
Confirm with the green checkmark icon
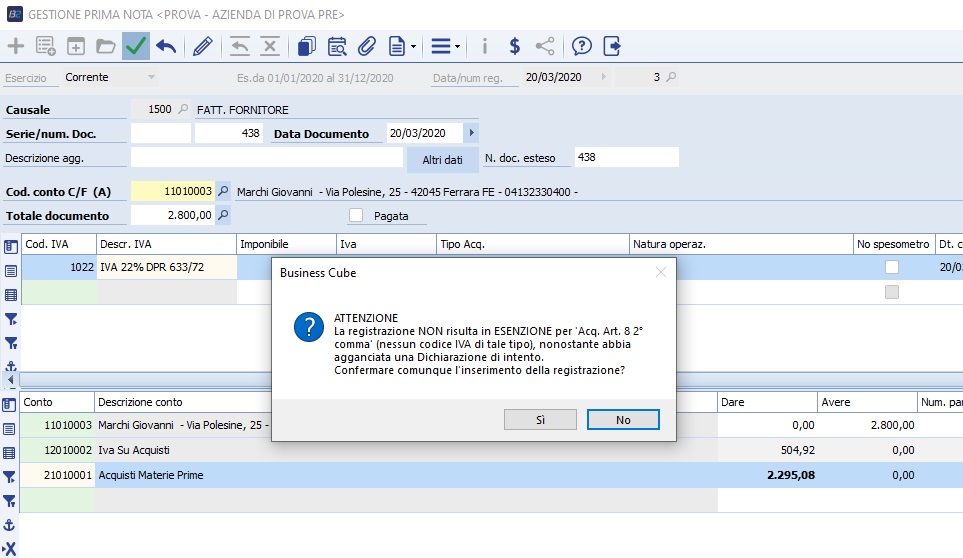(136, 46)
